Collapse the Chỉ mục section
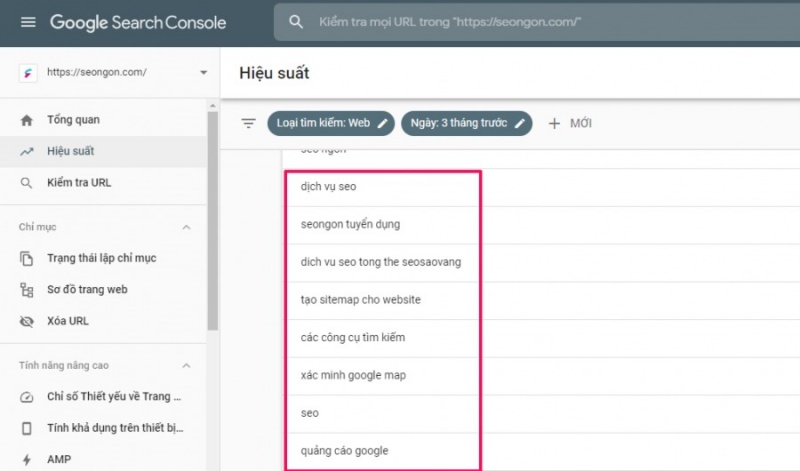This screenshot has width=800, height=471. 186,228
